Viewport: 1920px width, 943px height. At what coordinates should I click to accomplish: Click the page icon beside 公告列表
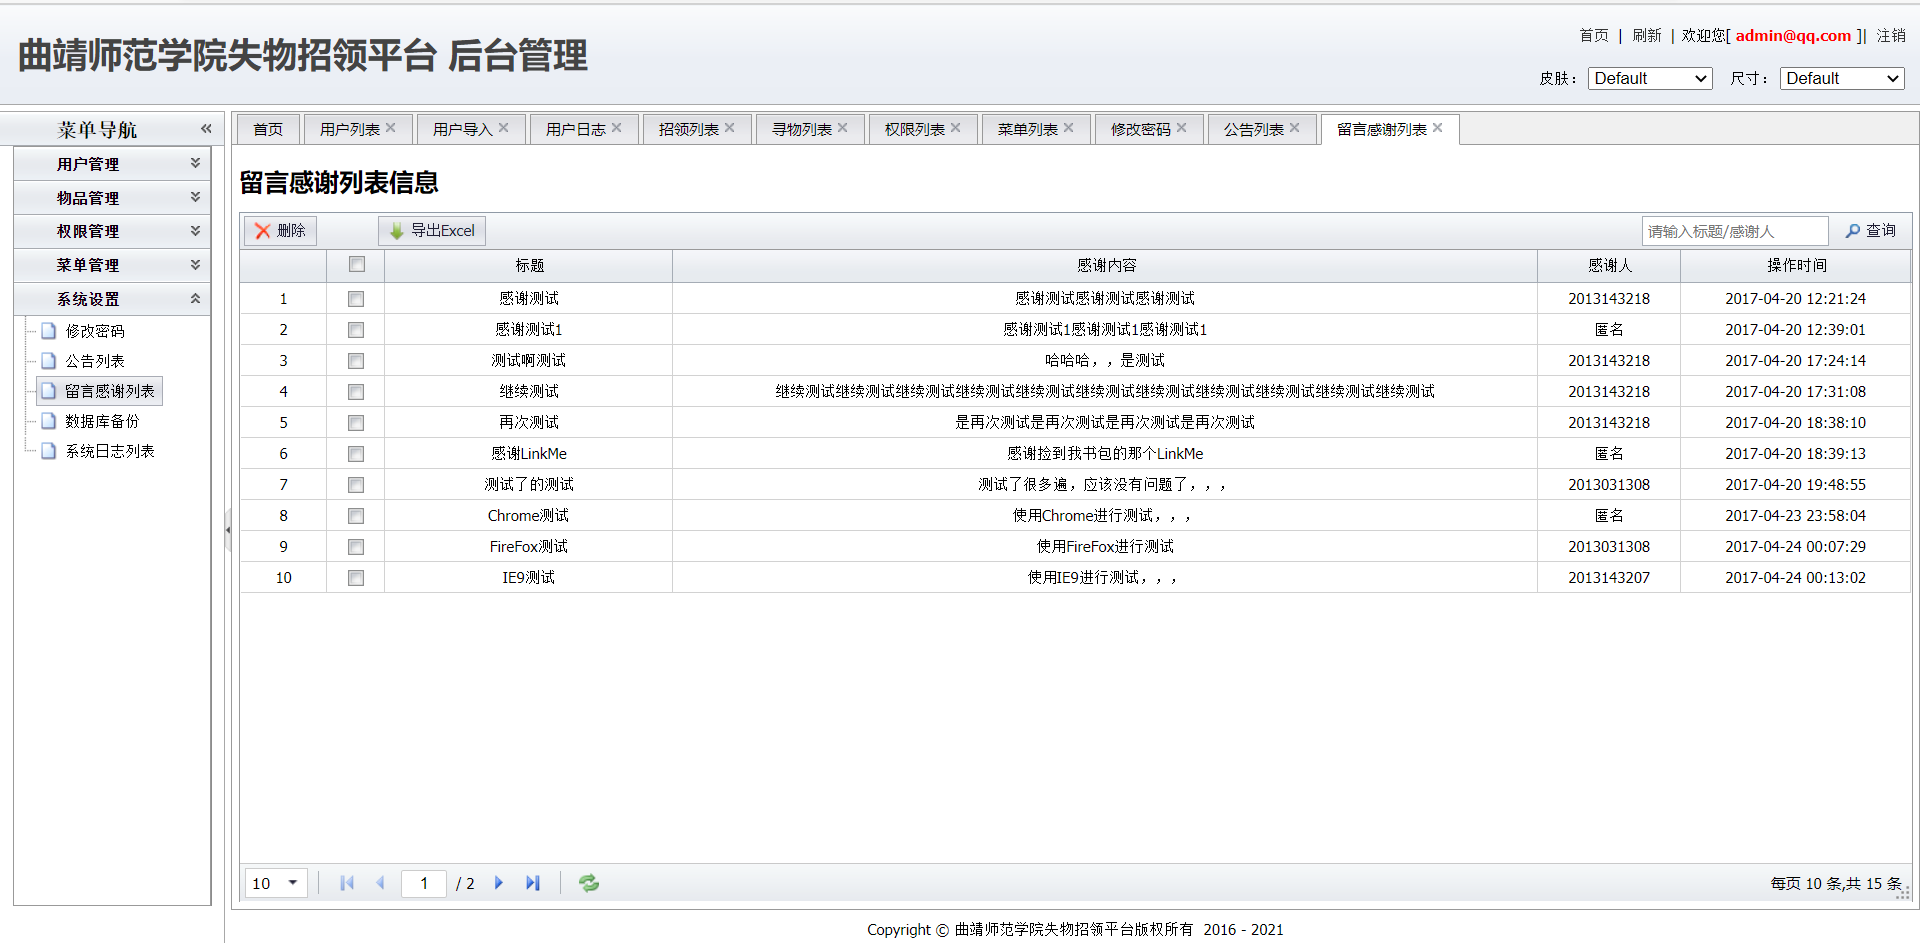pos(48,361)
